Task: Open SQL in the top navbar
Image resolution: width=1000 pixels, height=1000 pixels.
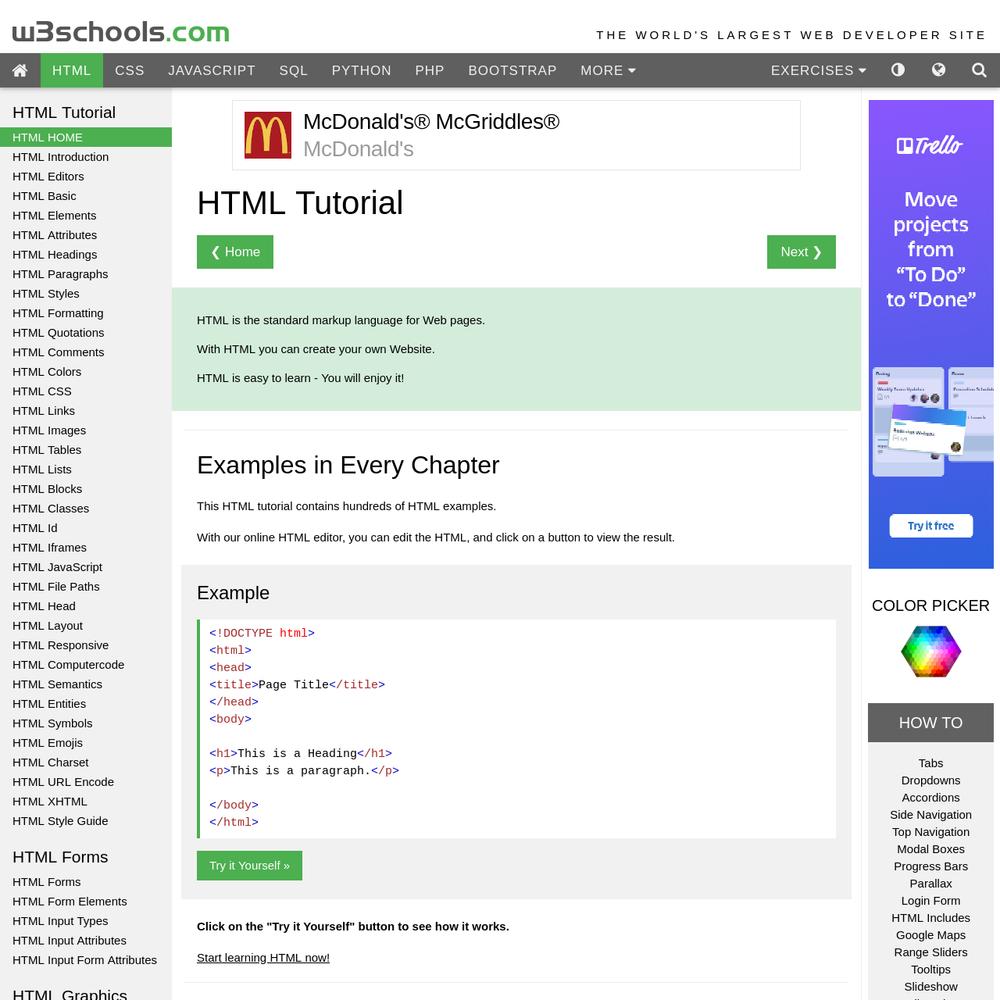Action: (x=293, y=70)
